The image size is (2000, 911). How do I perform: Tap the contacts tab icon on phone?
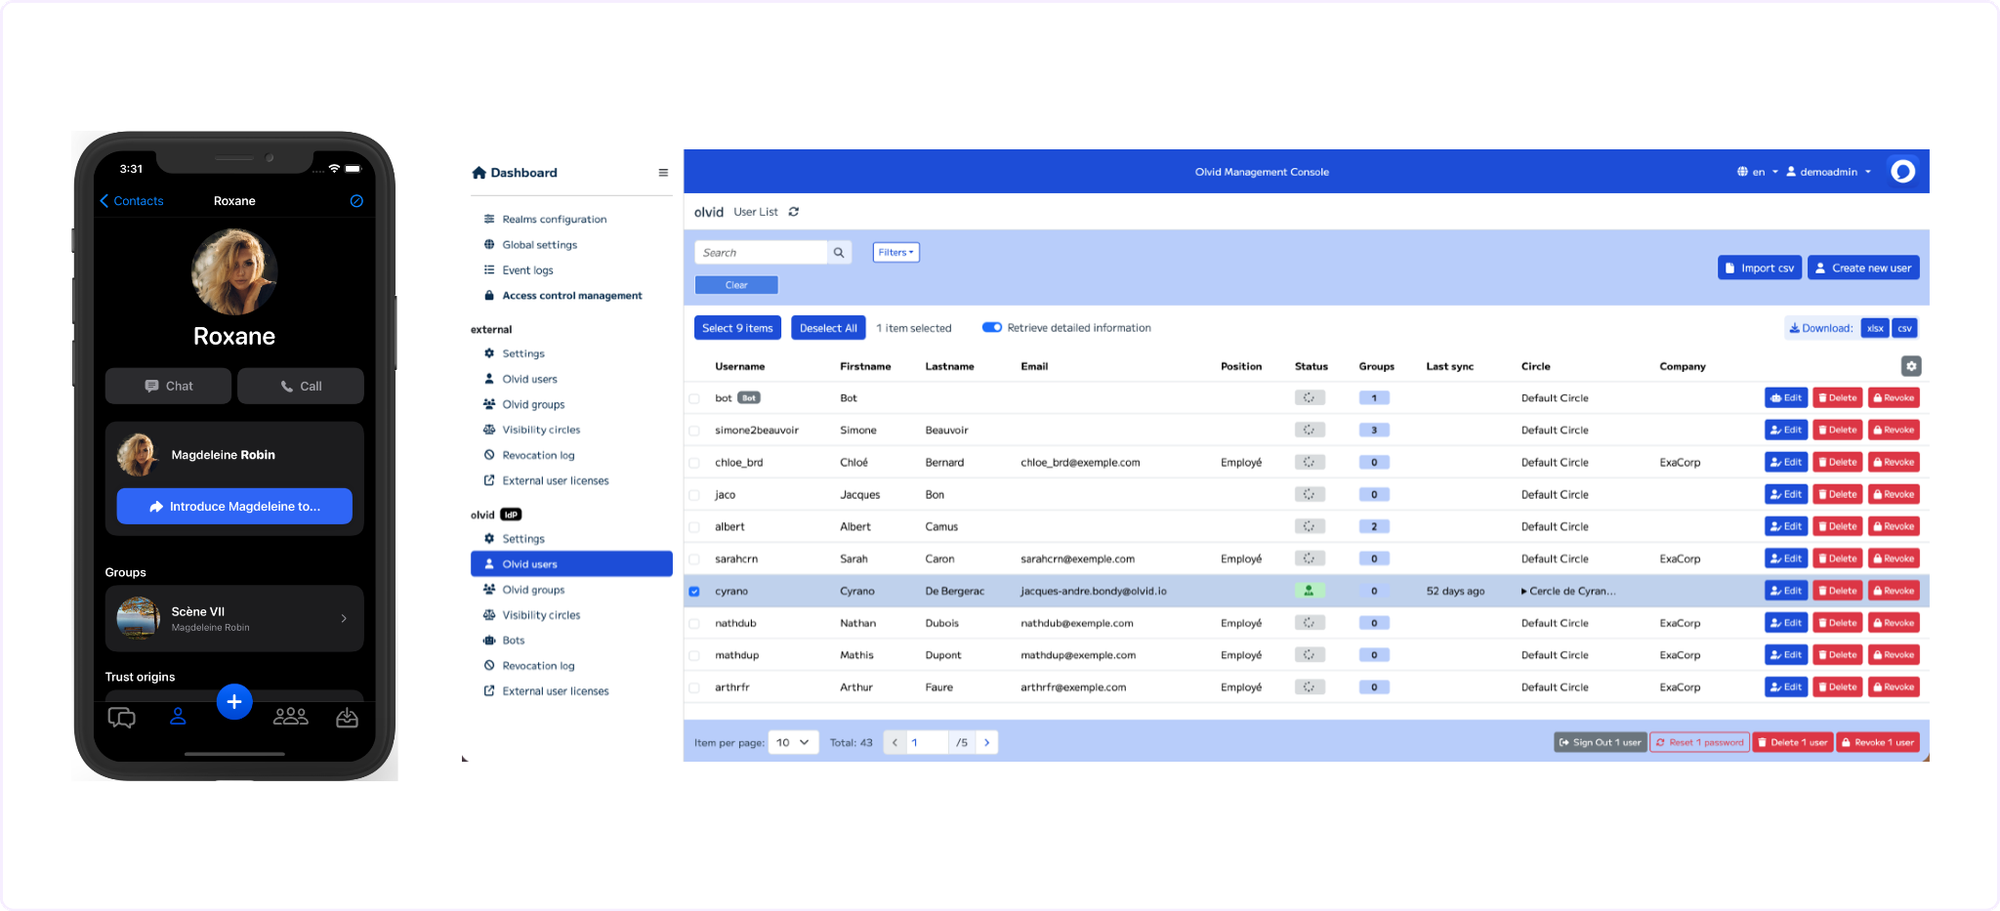[x=178, y=717]
